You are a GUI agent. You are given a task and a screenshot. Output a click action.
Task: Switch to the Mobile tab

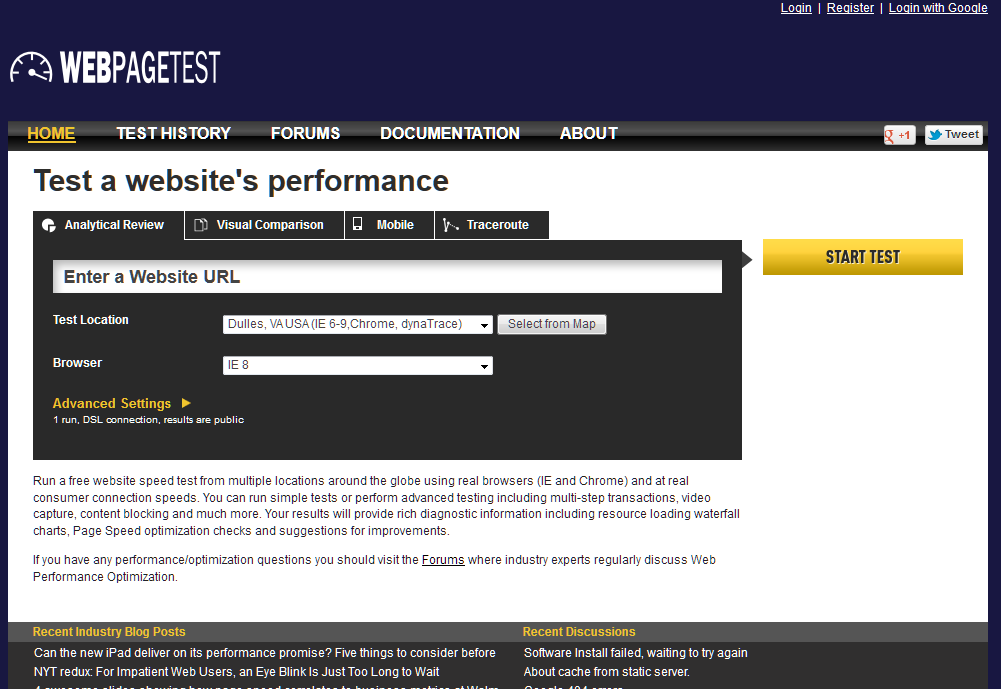point(389,225)
